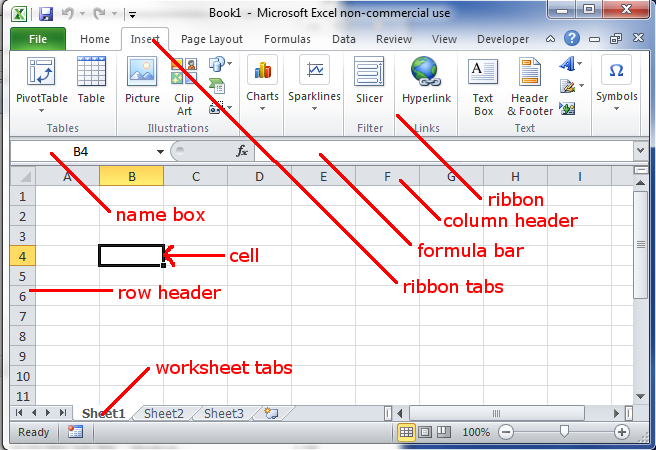The image size is (656, 450).
Task: Open the Symbols menu
Action: (x=617, y=83)
